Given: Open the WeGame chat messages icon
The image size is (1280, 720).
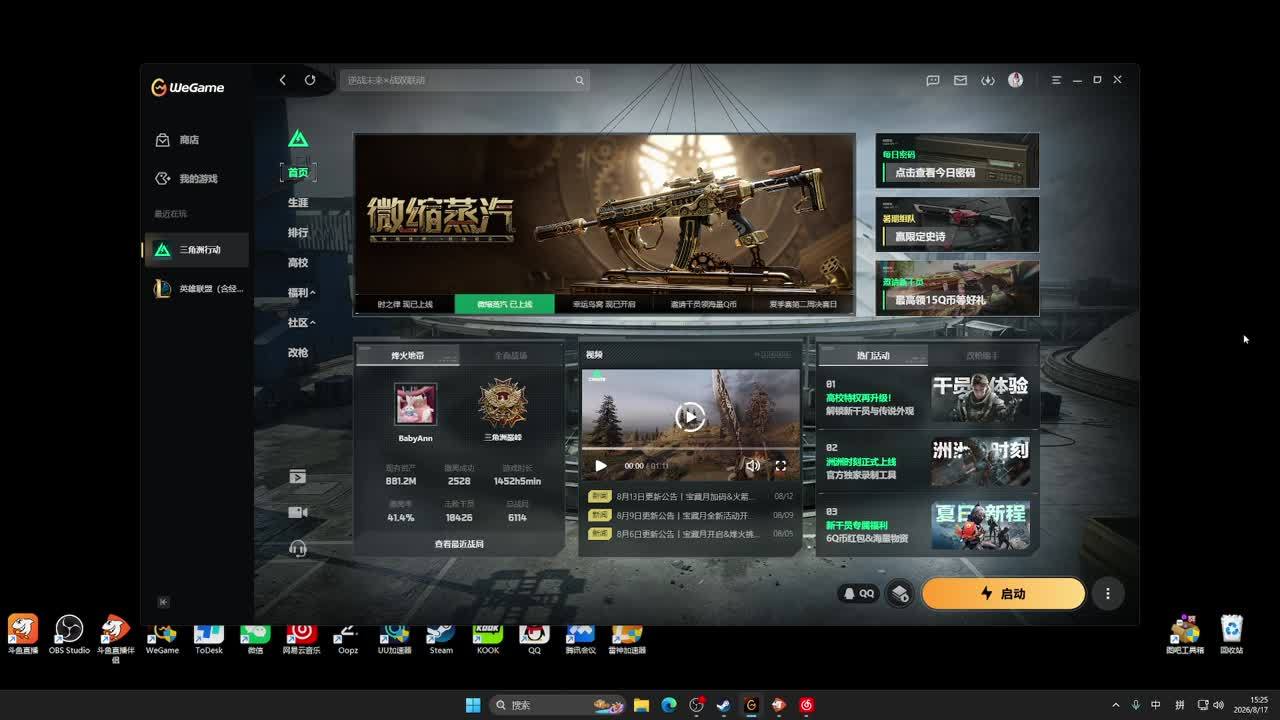Looking at the screenshot, I should [933, 80].
